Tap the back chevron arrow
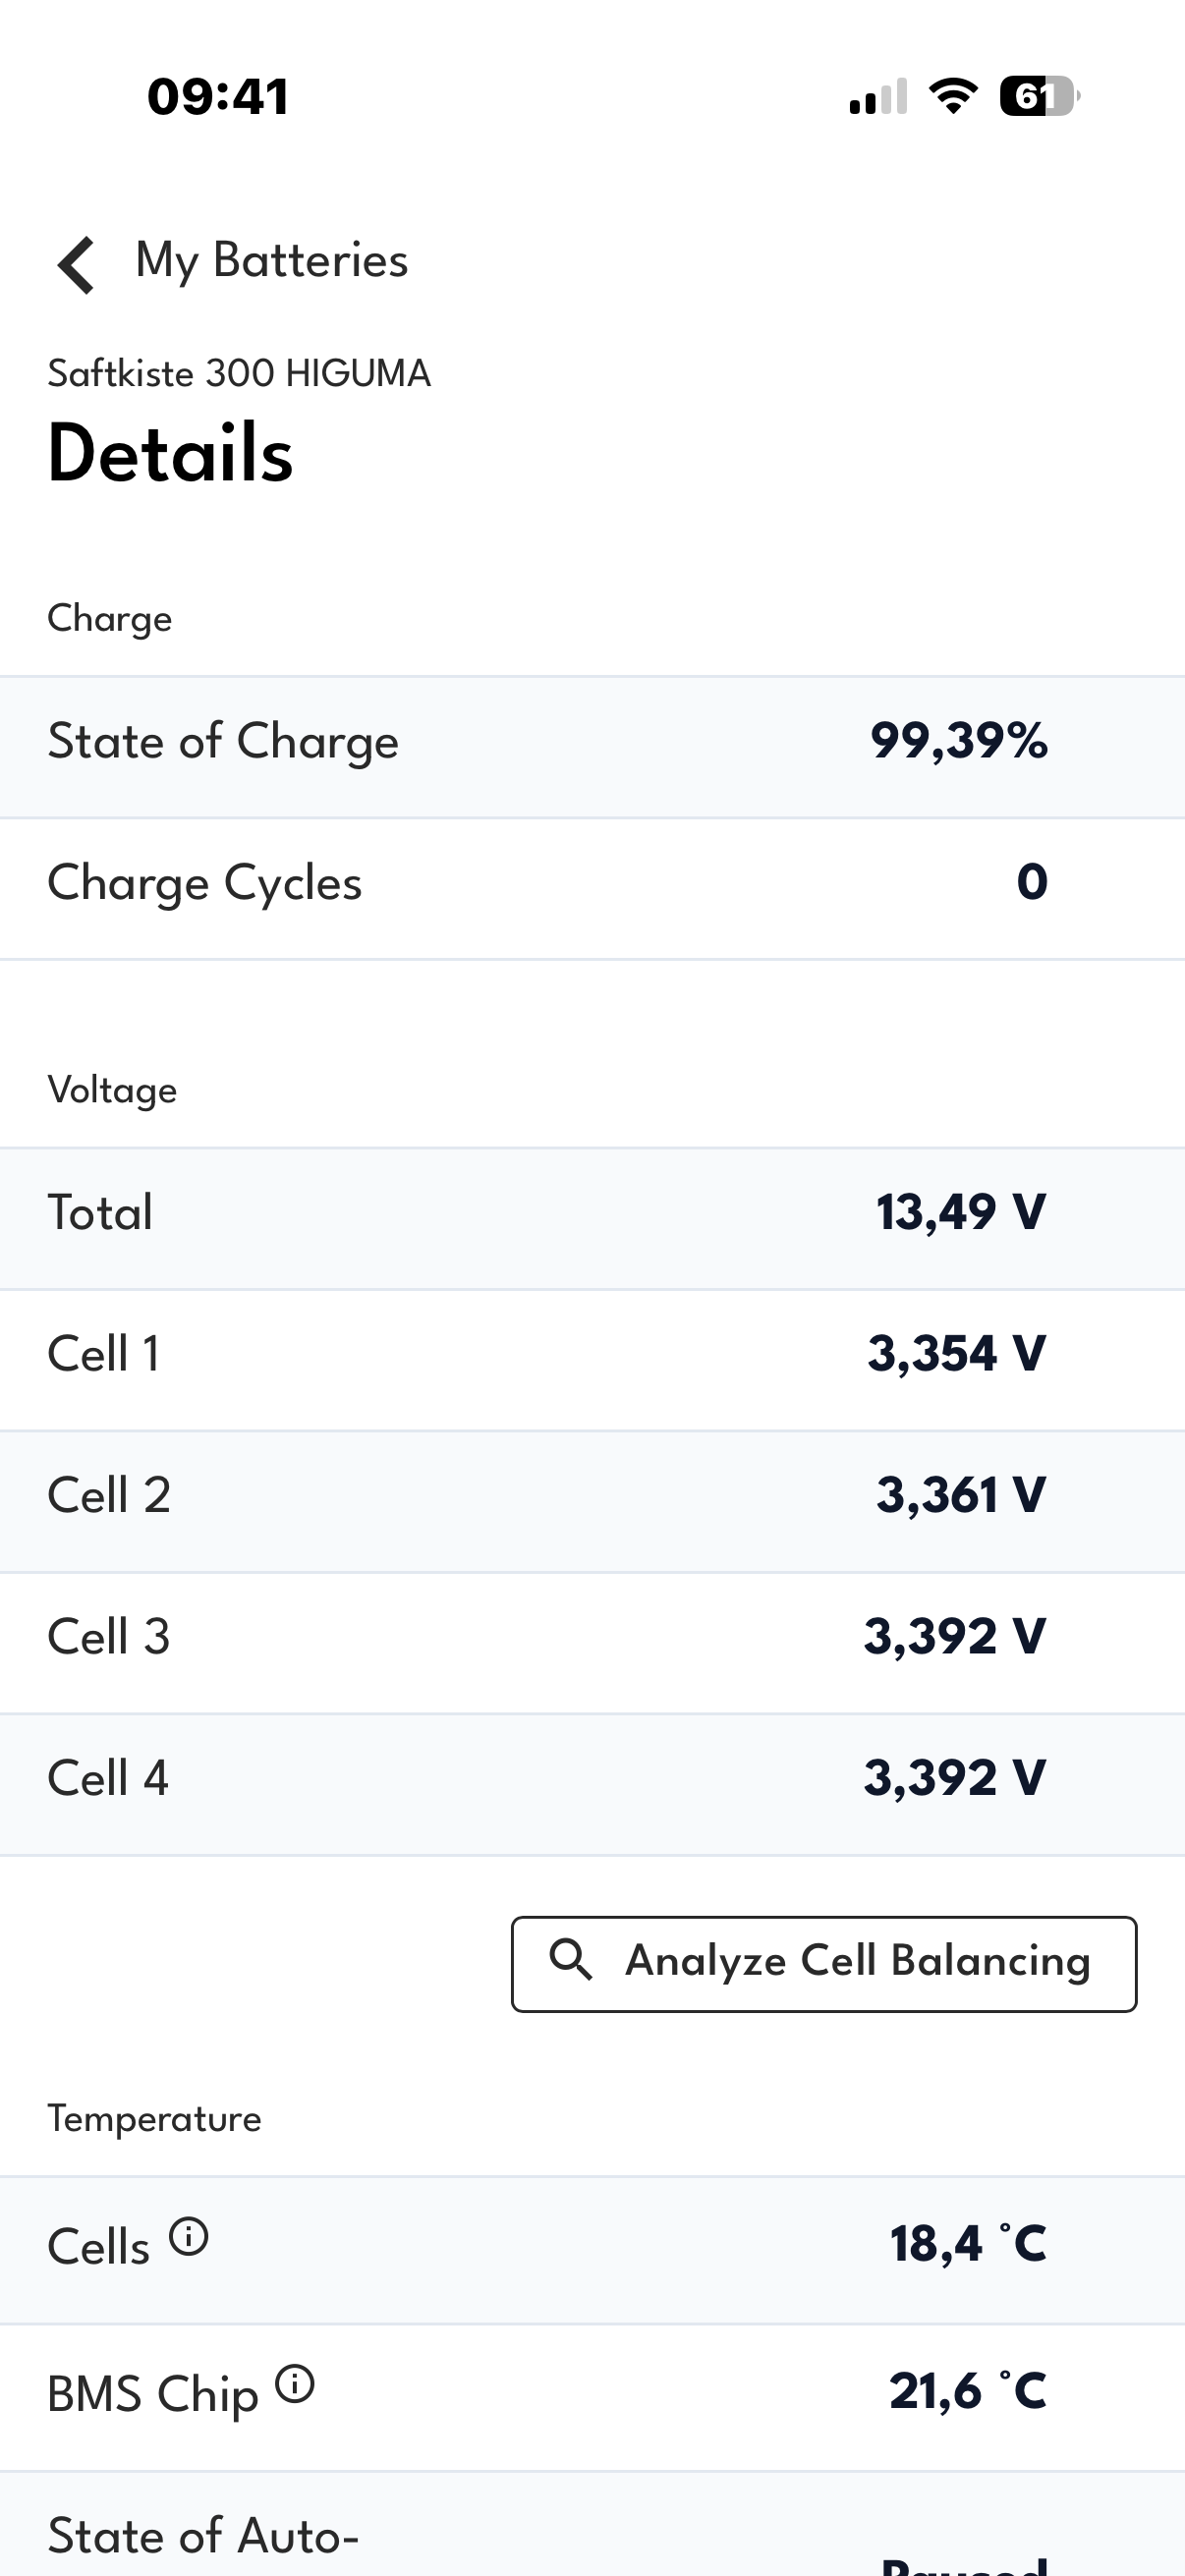 [76, 265]
